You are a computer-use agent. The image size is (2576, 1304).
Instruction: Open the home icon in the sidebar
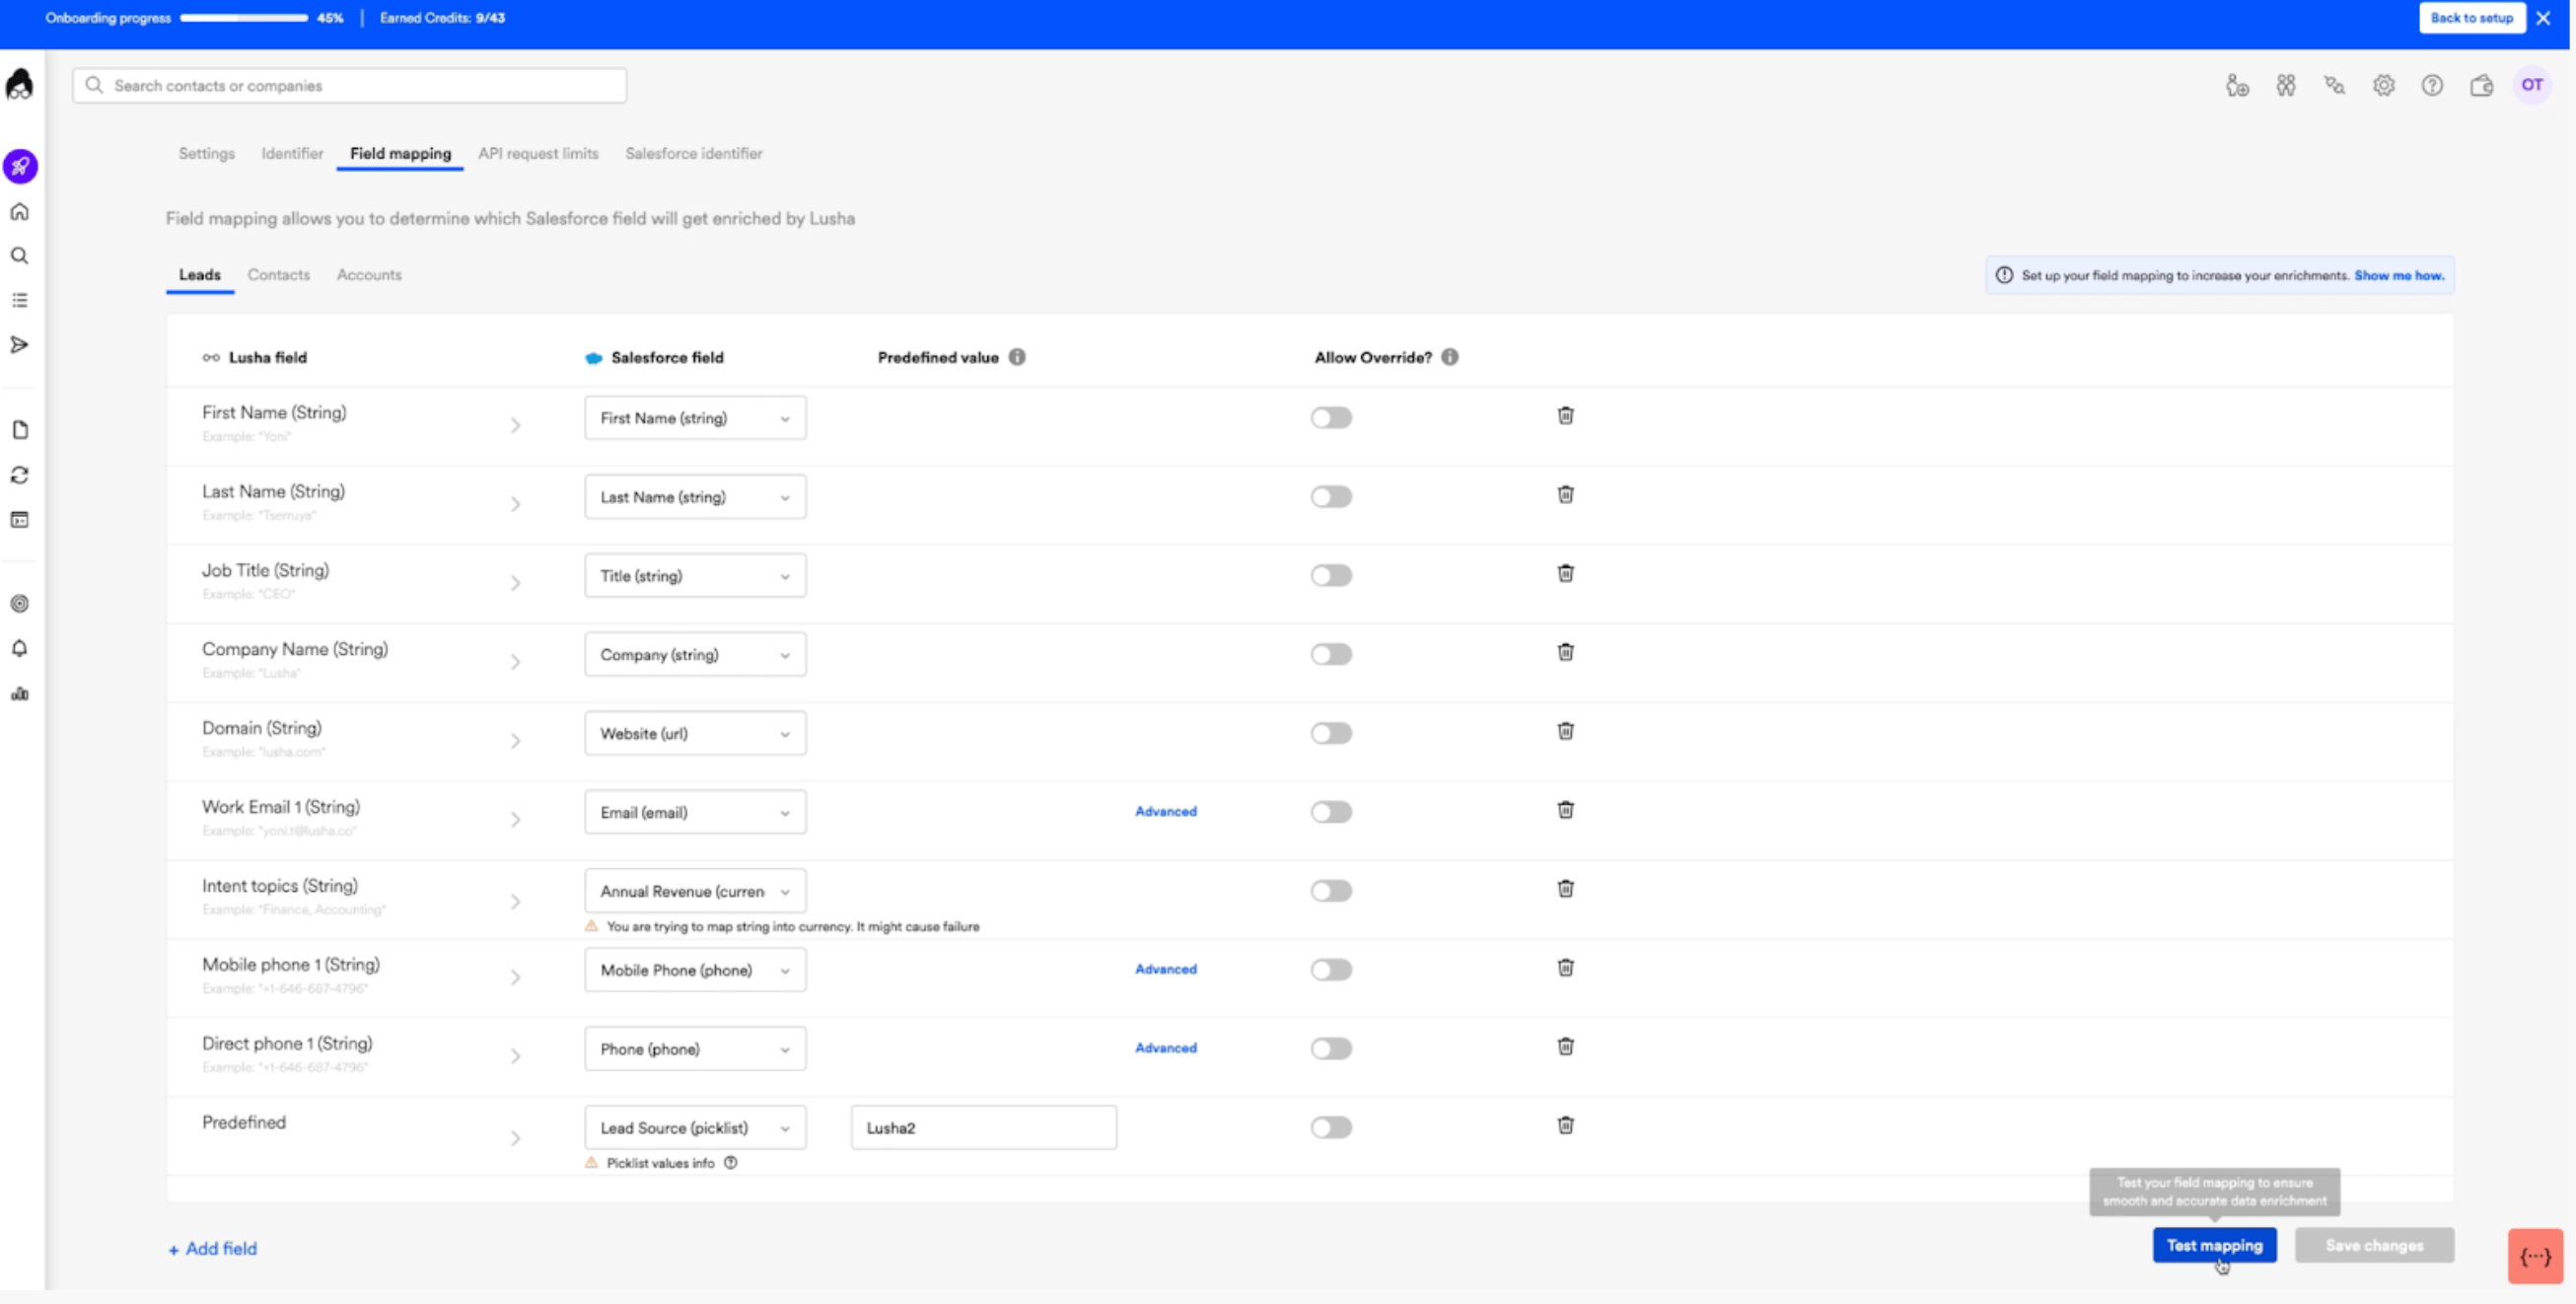20,212
